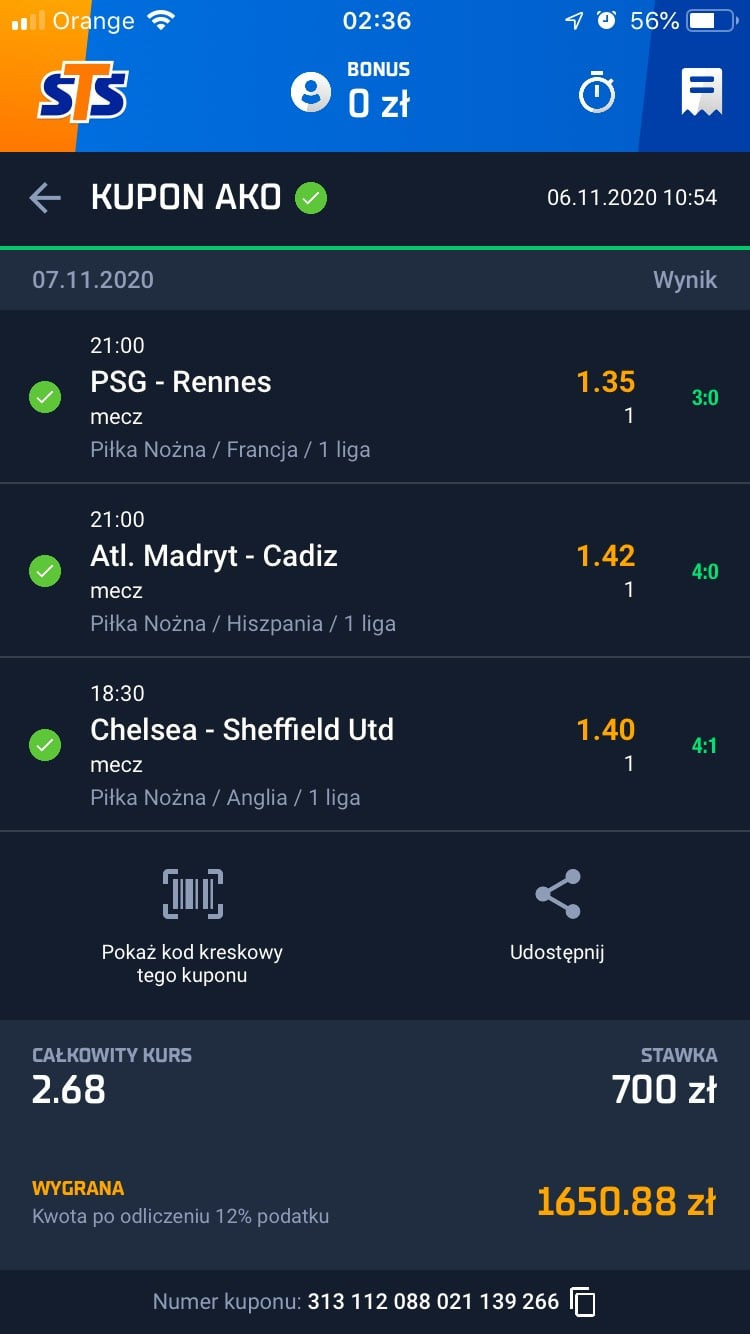Tap the coupon number 313 112 088 021 139 266
Image resolution: width=750 pixels, height=1334 pixels.
pyautogui.click(x=433, y=1301)
